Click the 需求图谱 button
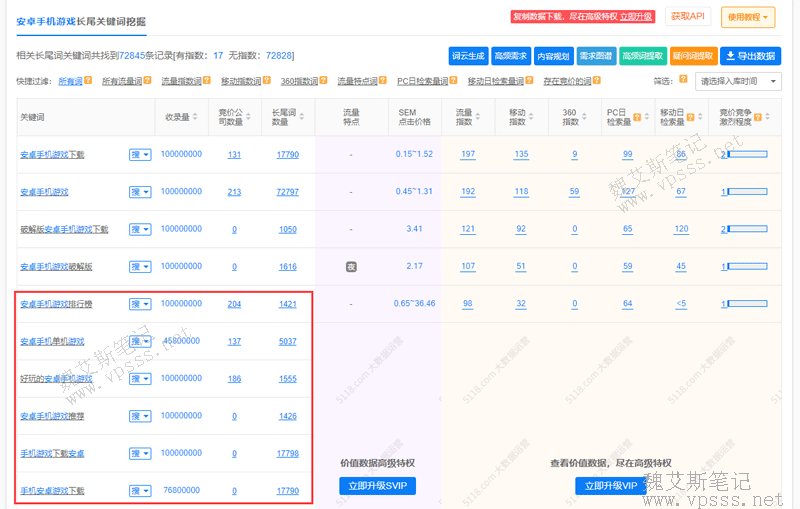Viewport: 800px width, 509px height. point(596,56)
